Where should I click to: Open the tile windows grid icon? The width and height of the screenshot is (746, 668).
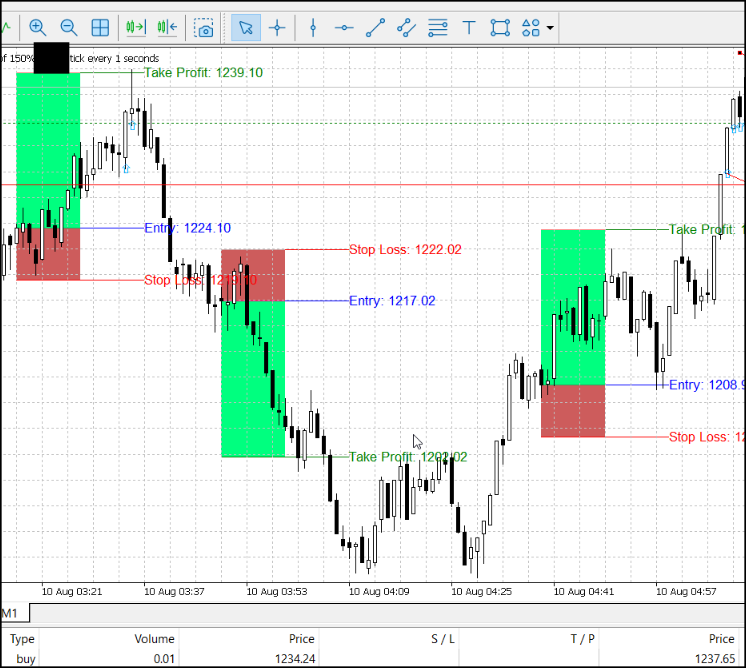(x=100, y=28)
